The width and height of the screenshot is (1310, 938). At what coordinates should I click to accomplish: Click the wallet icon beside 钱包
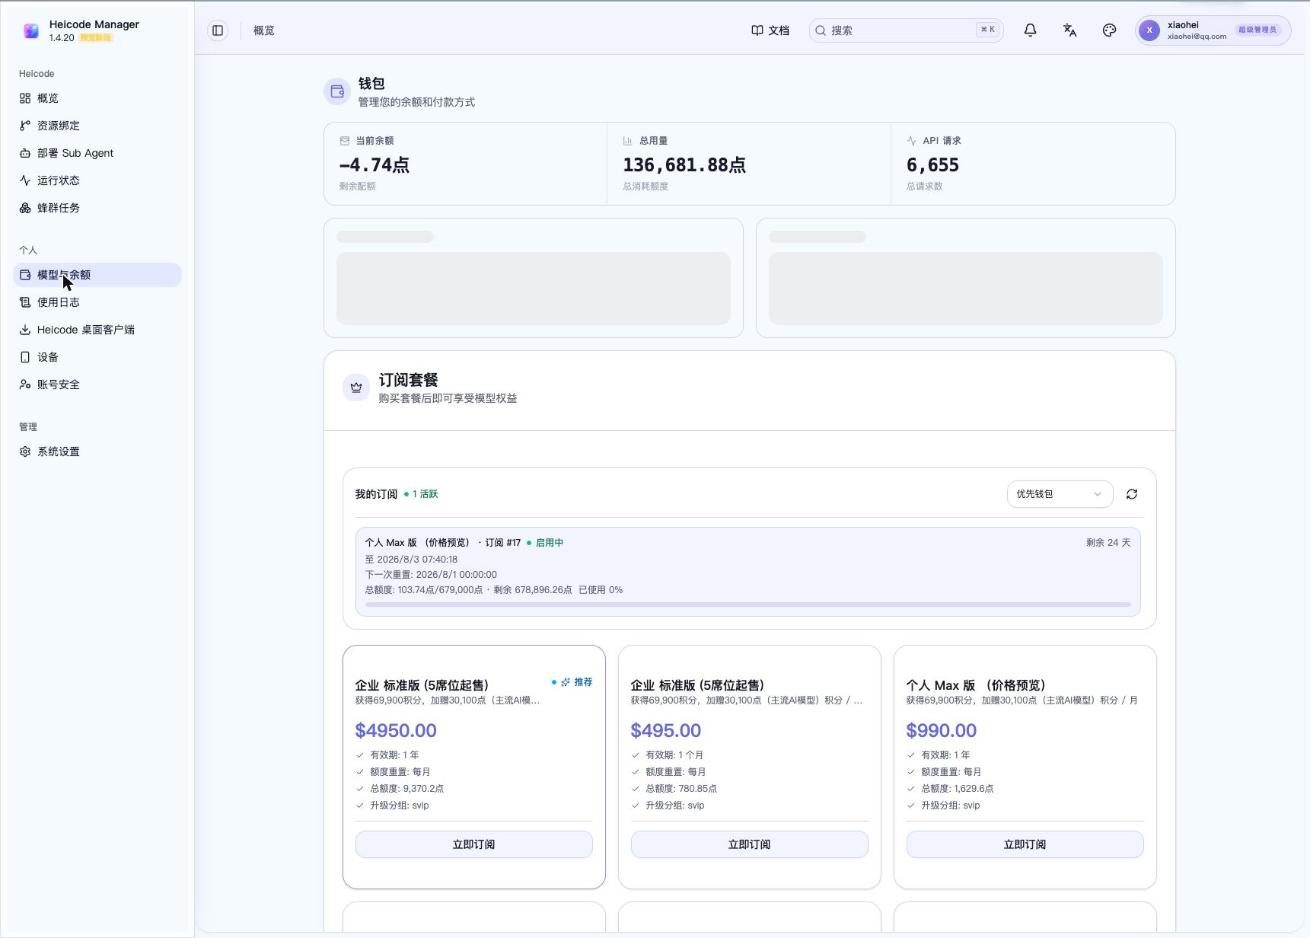pyautogui.click(x=337, y=91)
